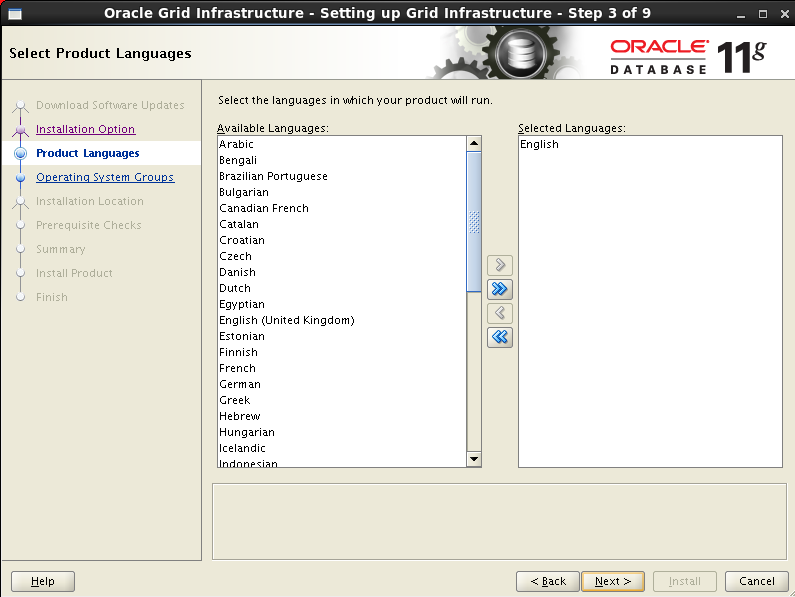Open the window menu icon in title bar
This screenshot has height=597, width=795.
(15, 13)
